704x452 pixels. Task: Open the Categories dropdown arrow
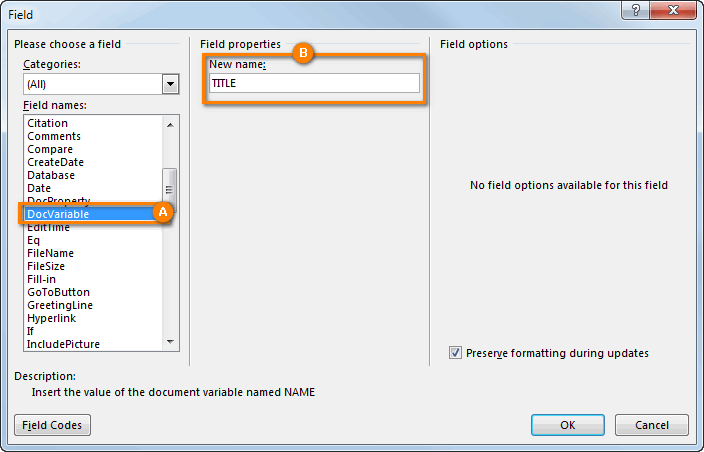170,84
